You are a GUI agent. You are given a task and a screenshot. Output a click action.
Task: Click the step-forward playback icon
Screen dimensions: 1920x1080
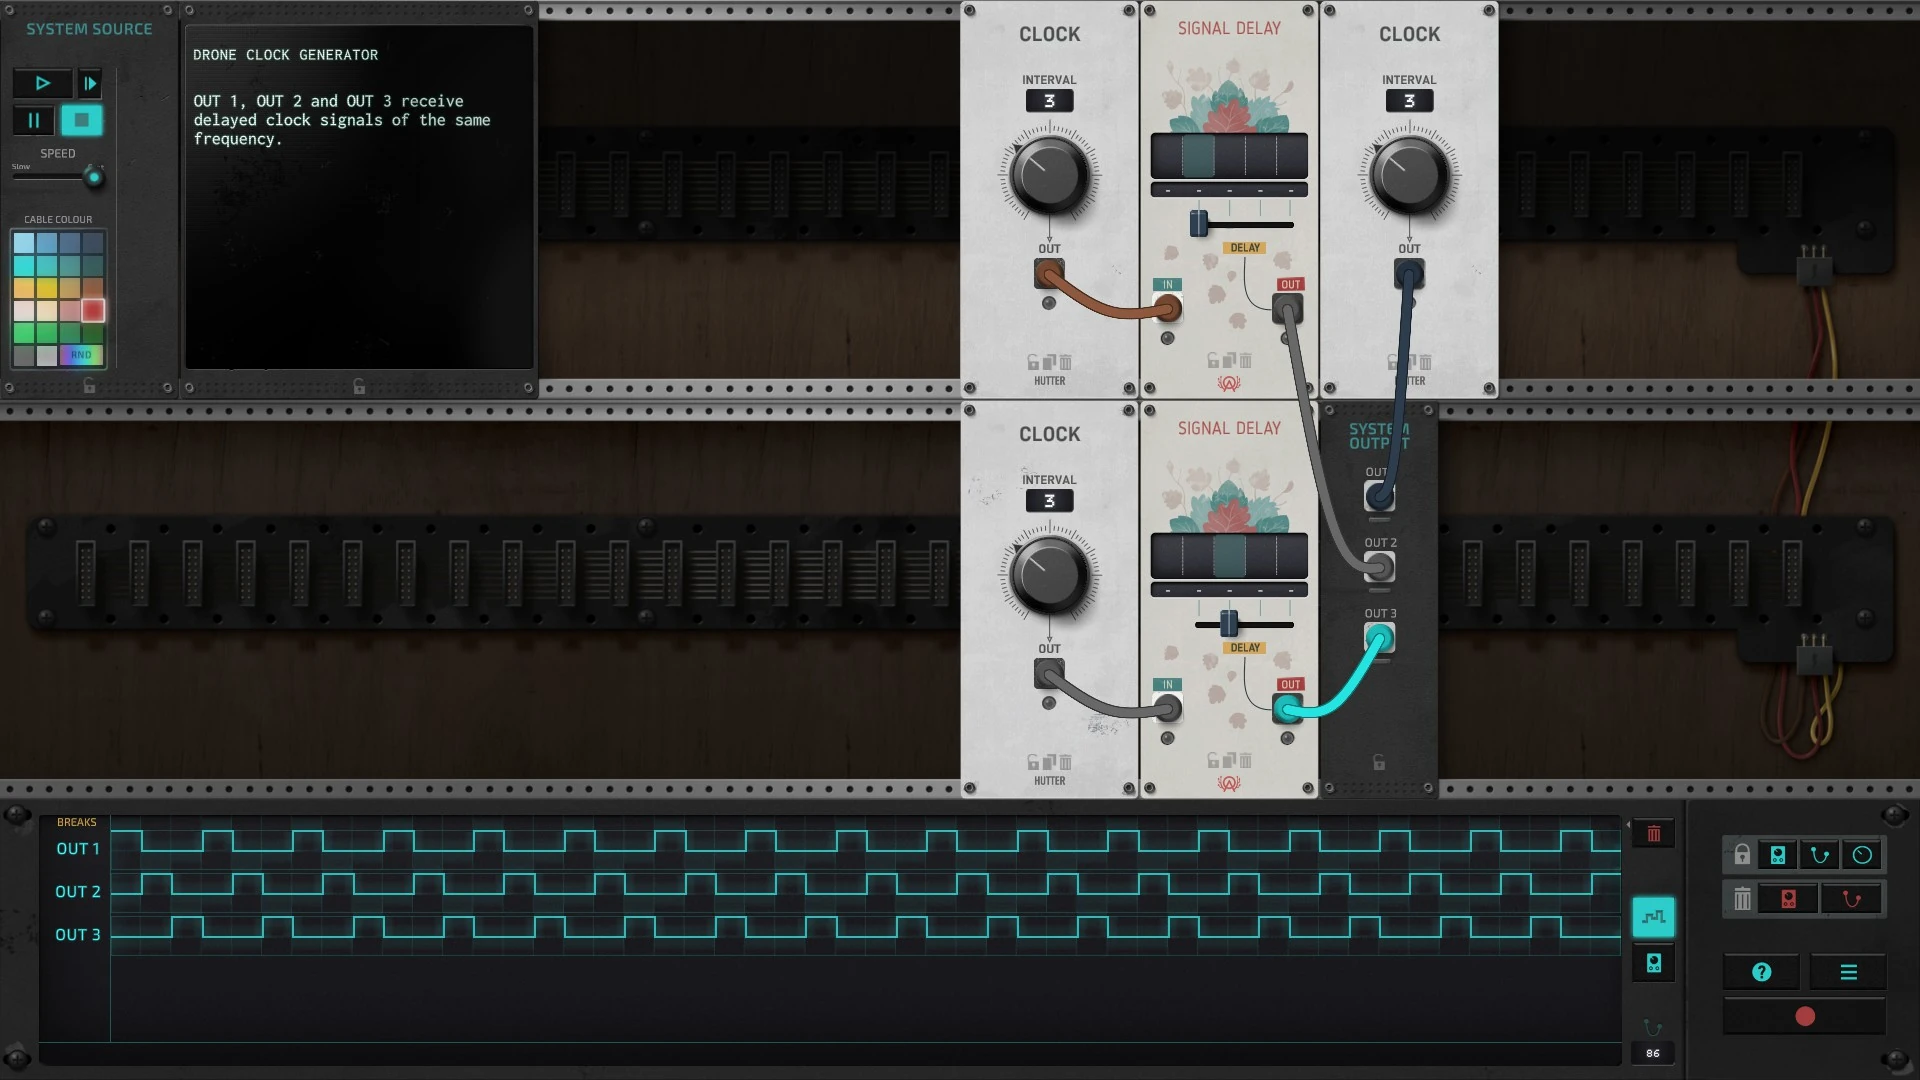[89, 83]
